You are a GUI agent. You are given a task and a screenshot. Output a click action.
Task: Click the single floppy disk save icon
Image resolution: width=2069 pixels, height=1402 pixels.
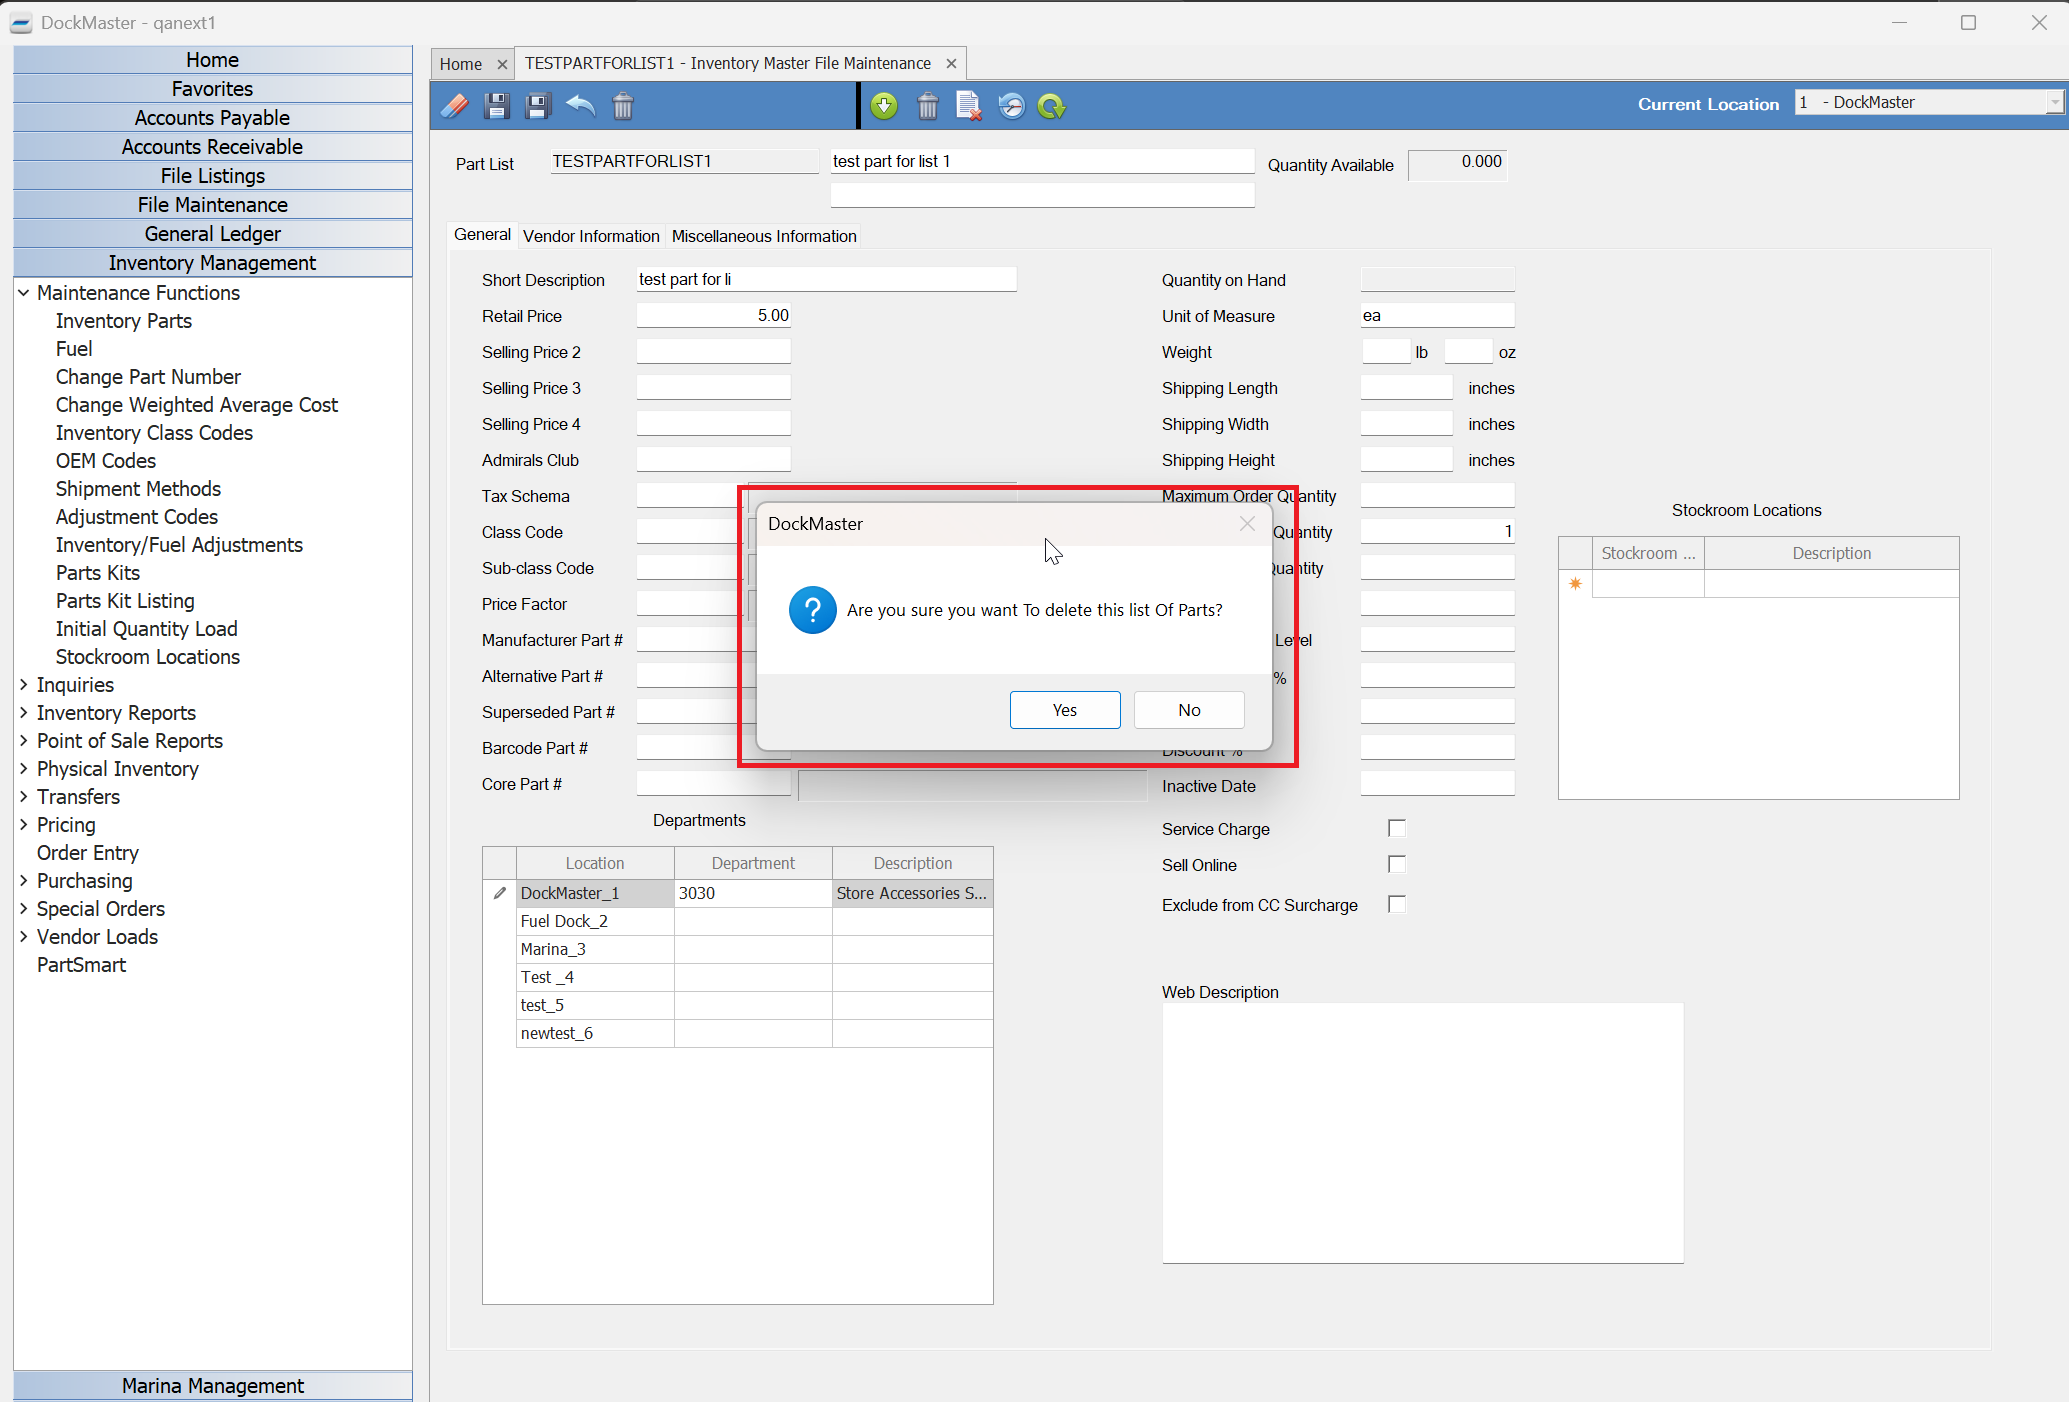pyautogui.click(x=496, y=106)
